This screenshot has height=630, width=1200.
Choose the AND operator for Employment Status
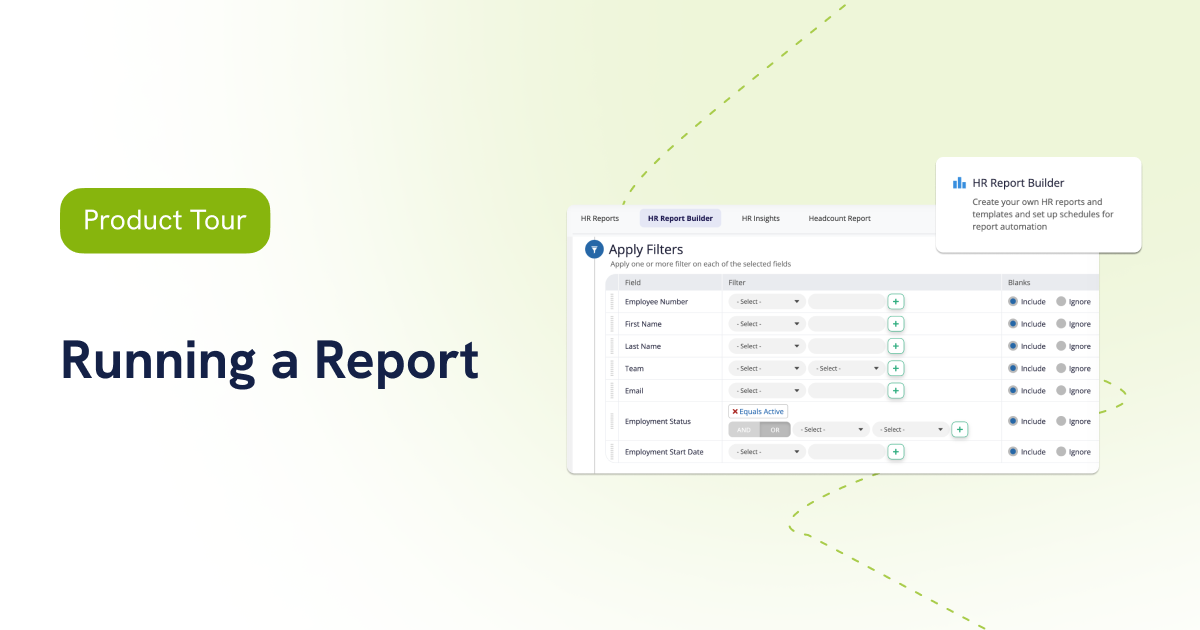744,429
